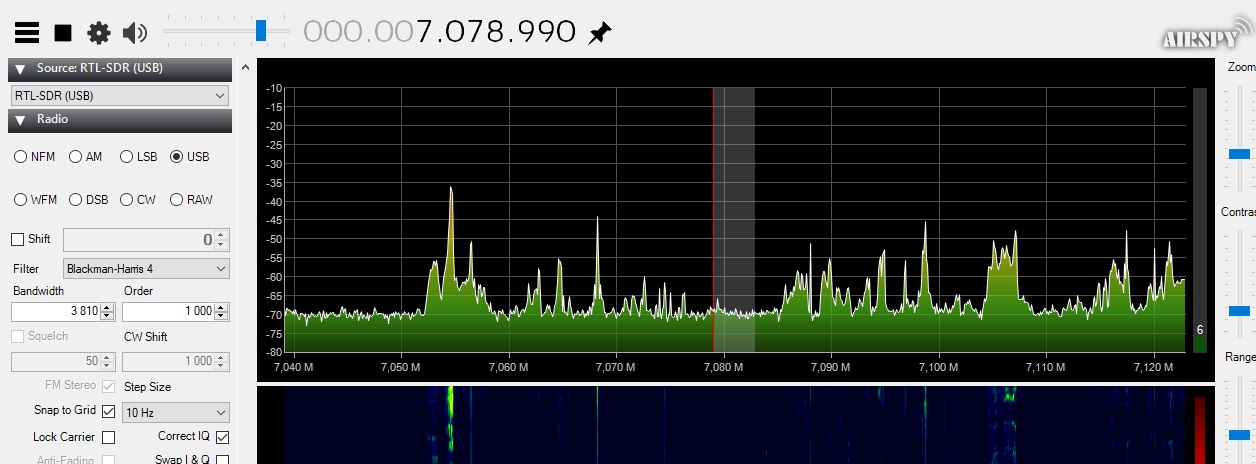Select the USB demodulation mode
This screenshot has width=1256, height=464.
[190, 157]
